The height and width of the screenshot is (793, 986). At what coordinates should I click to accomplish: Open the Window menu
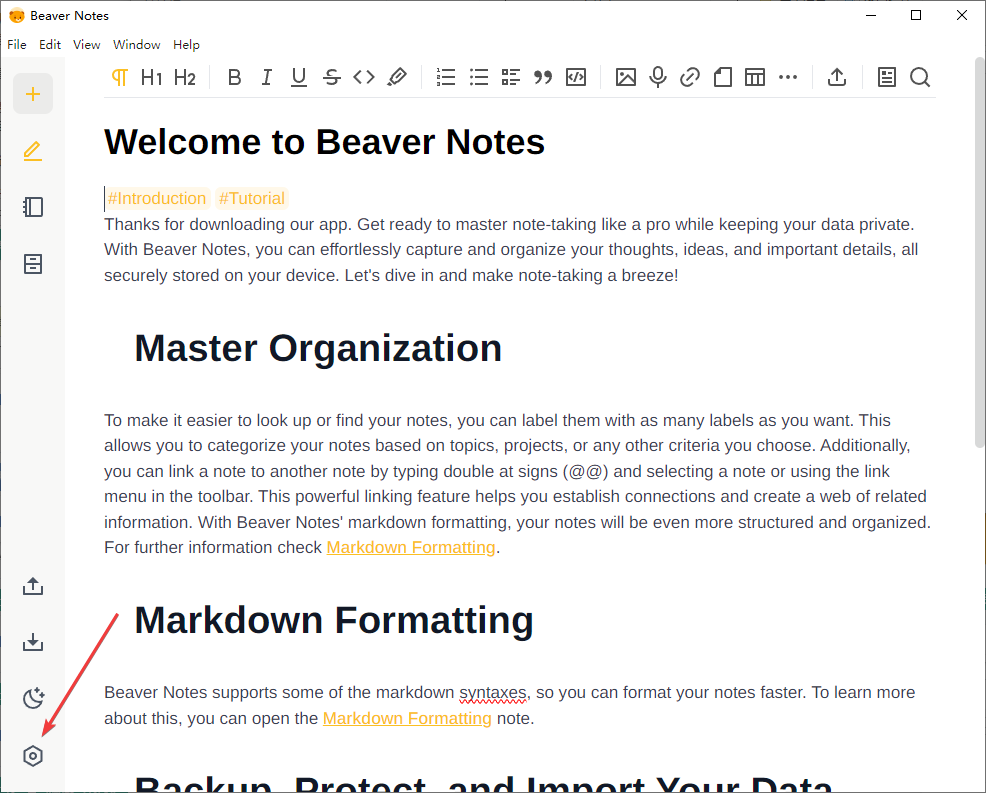click(x=136, y=45)
